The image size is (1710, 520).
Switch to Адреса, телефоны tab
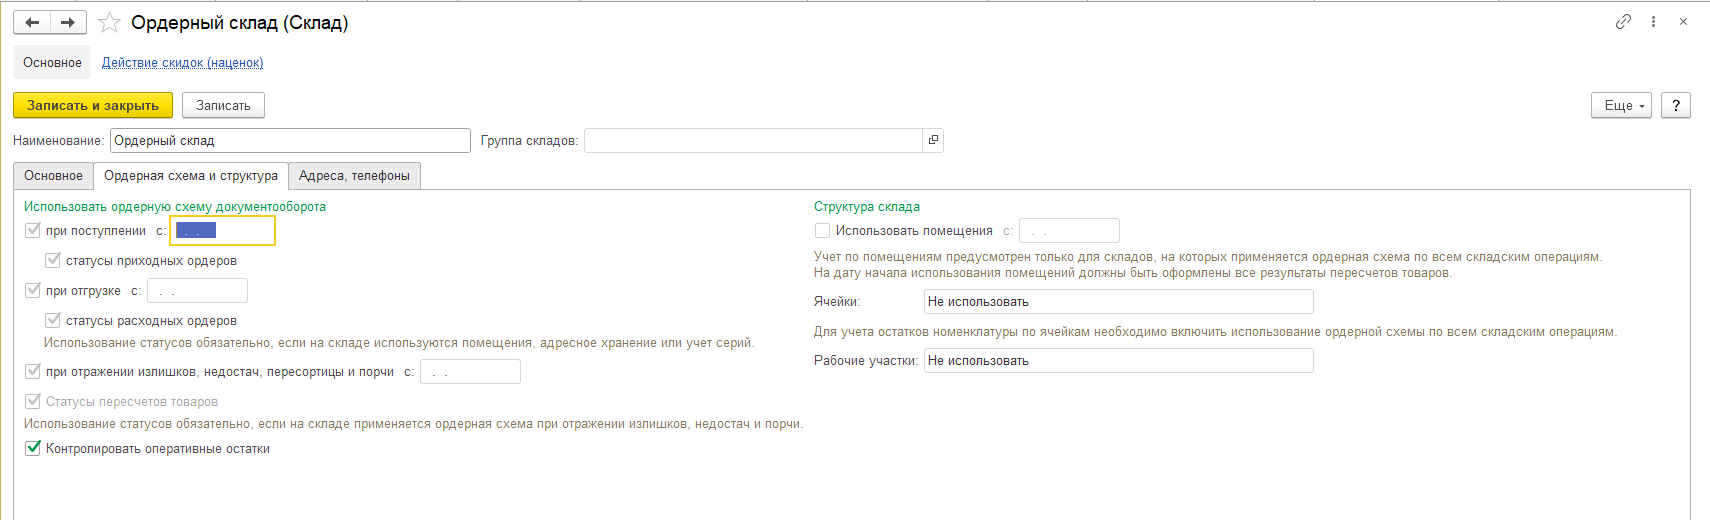(354, 175)
